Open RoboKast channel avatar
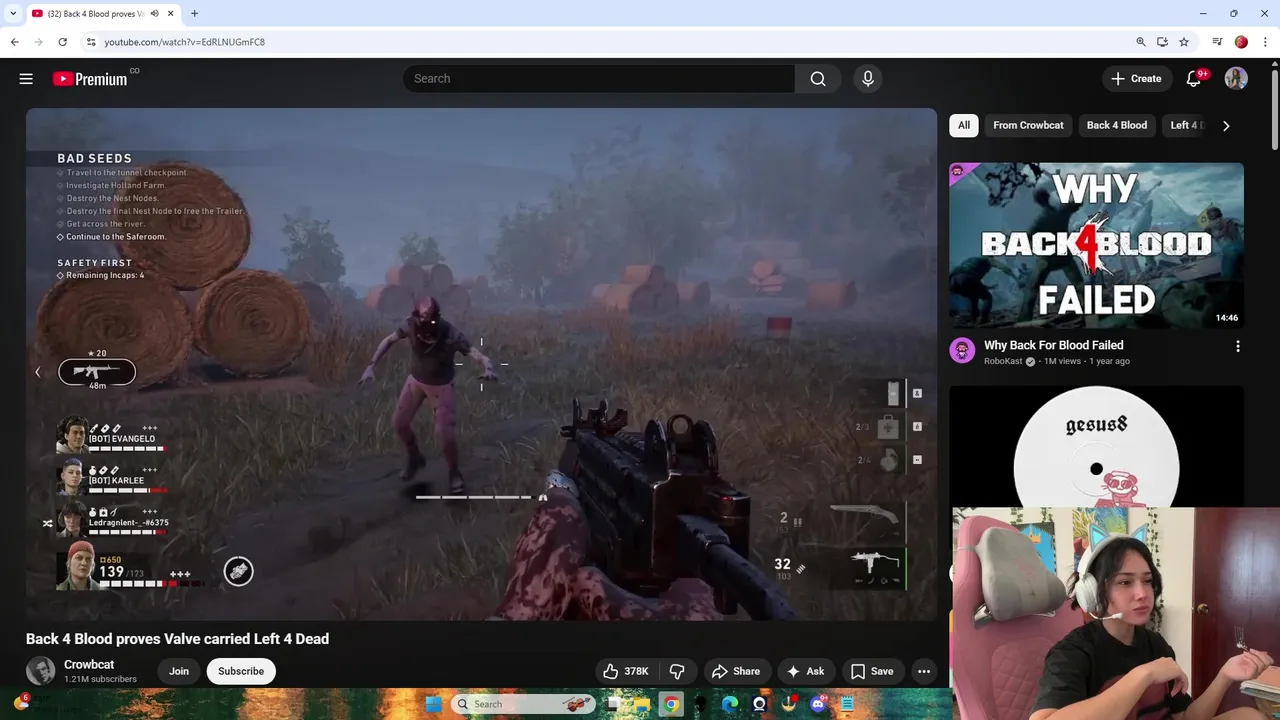1280x720 pixels. click(x=962, y=350)
